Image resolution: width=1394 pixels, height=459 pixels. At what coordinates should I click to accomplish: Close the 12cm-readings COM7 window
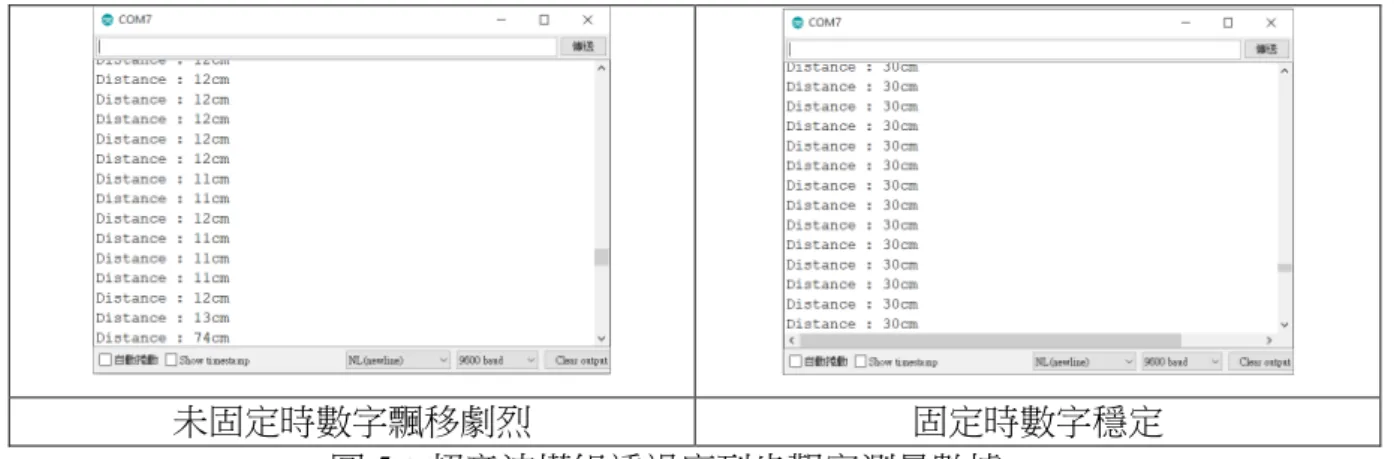point(588,20)
